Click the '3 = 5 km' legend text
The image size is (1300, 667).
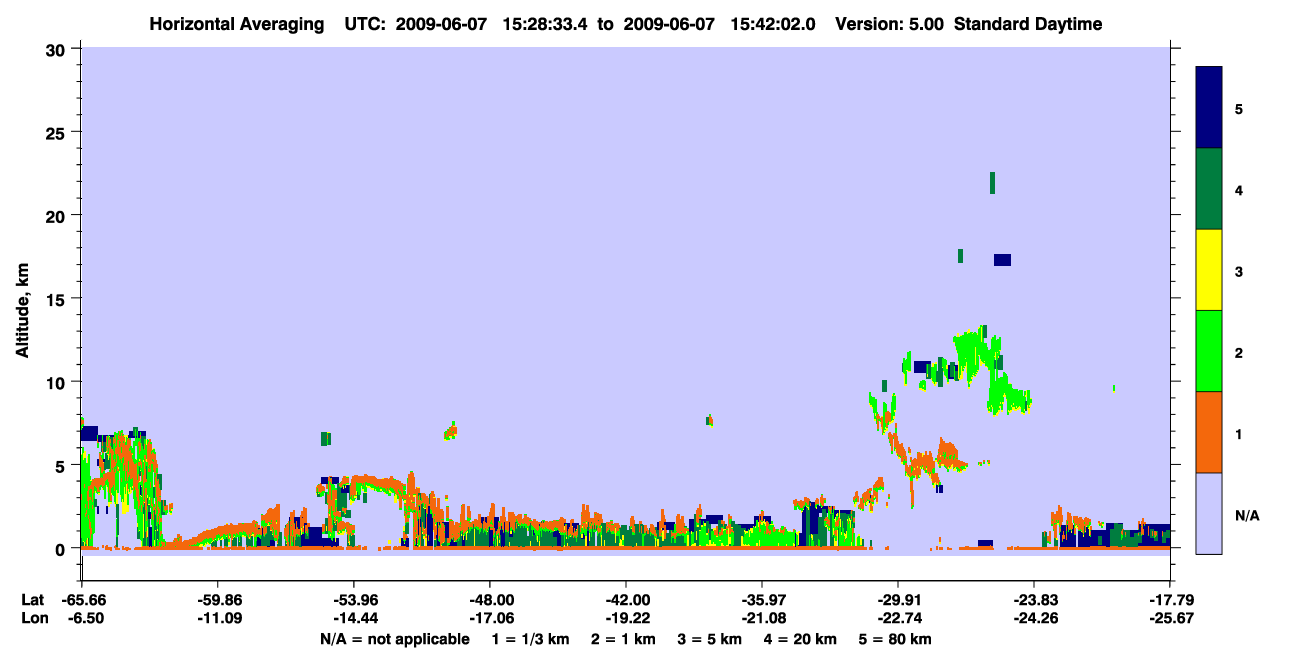[x=711, y=639]
